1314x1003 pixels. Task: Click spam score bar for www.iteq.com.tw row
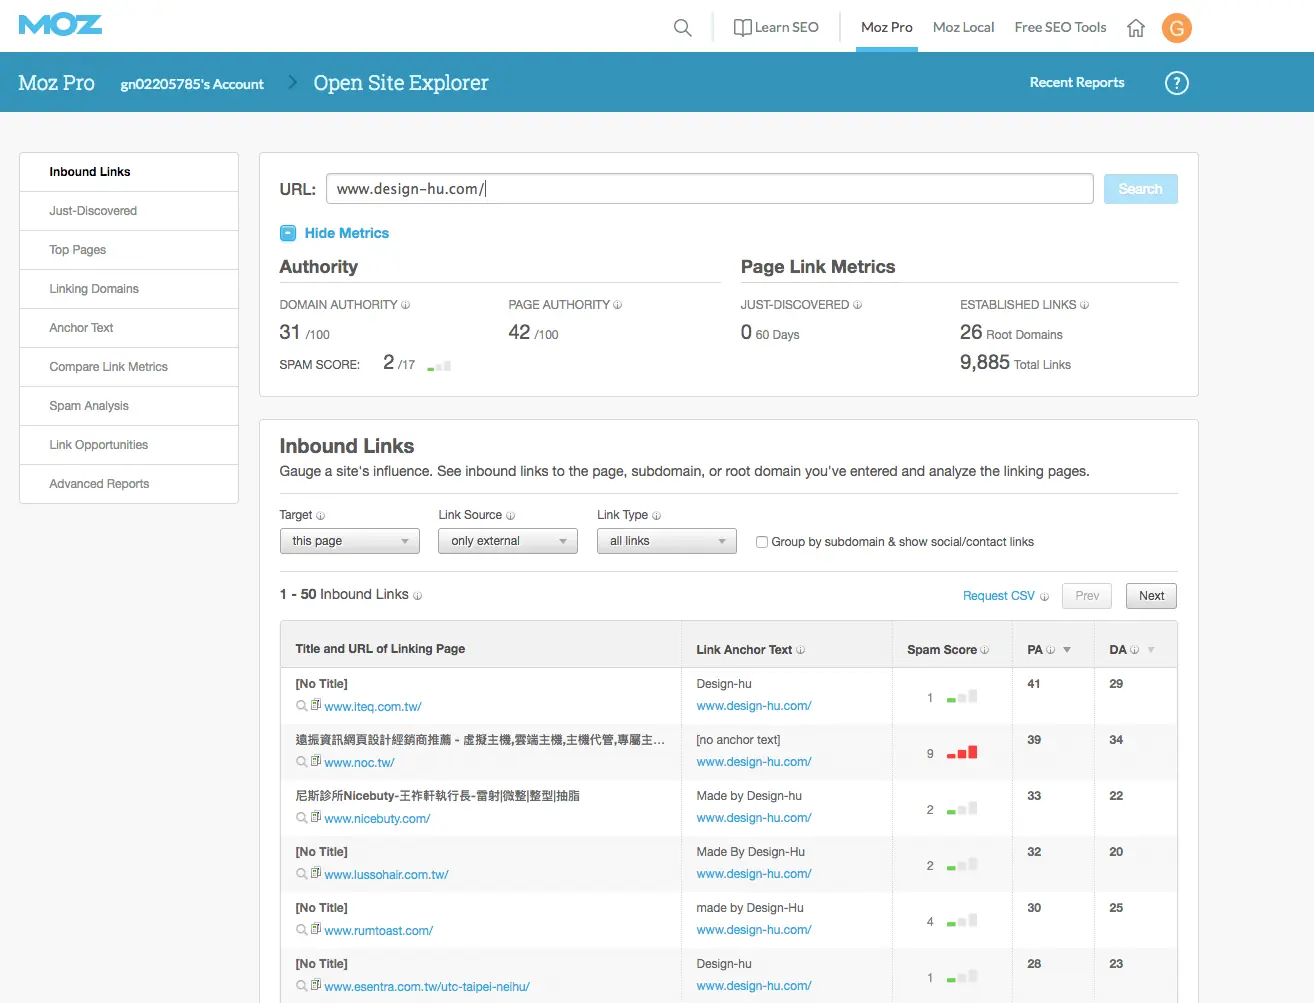[x=962, y=696]
